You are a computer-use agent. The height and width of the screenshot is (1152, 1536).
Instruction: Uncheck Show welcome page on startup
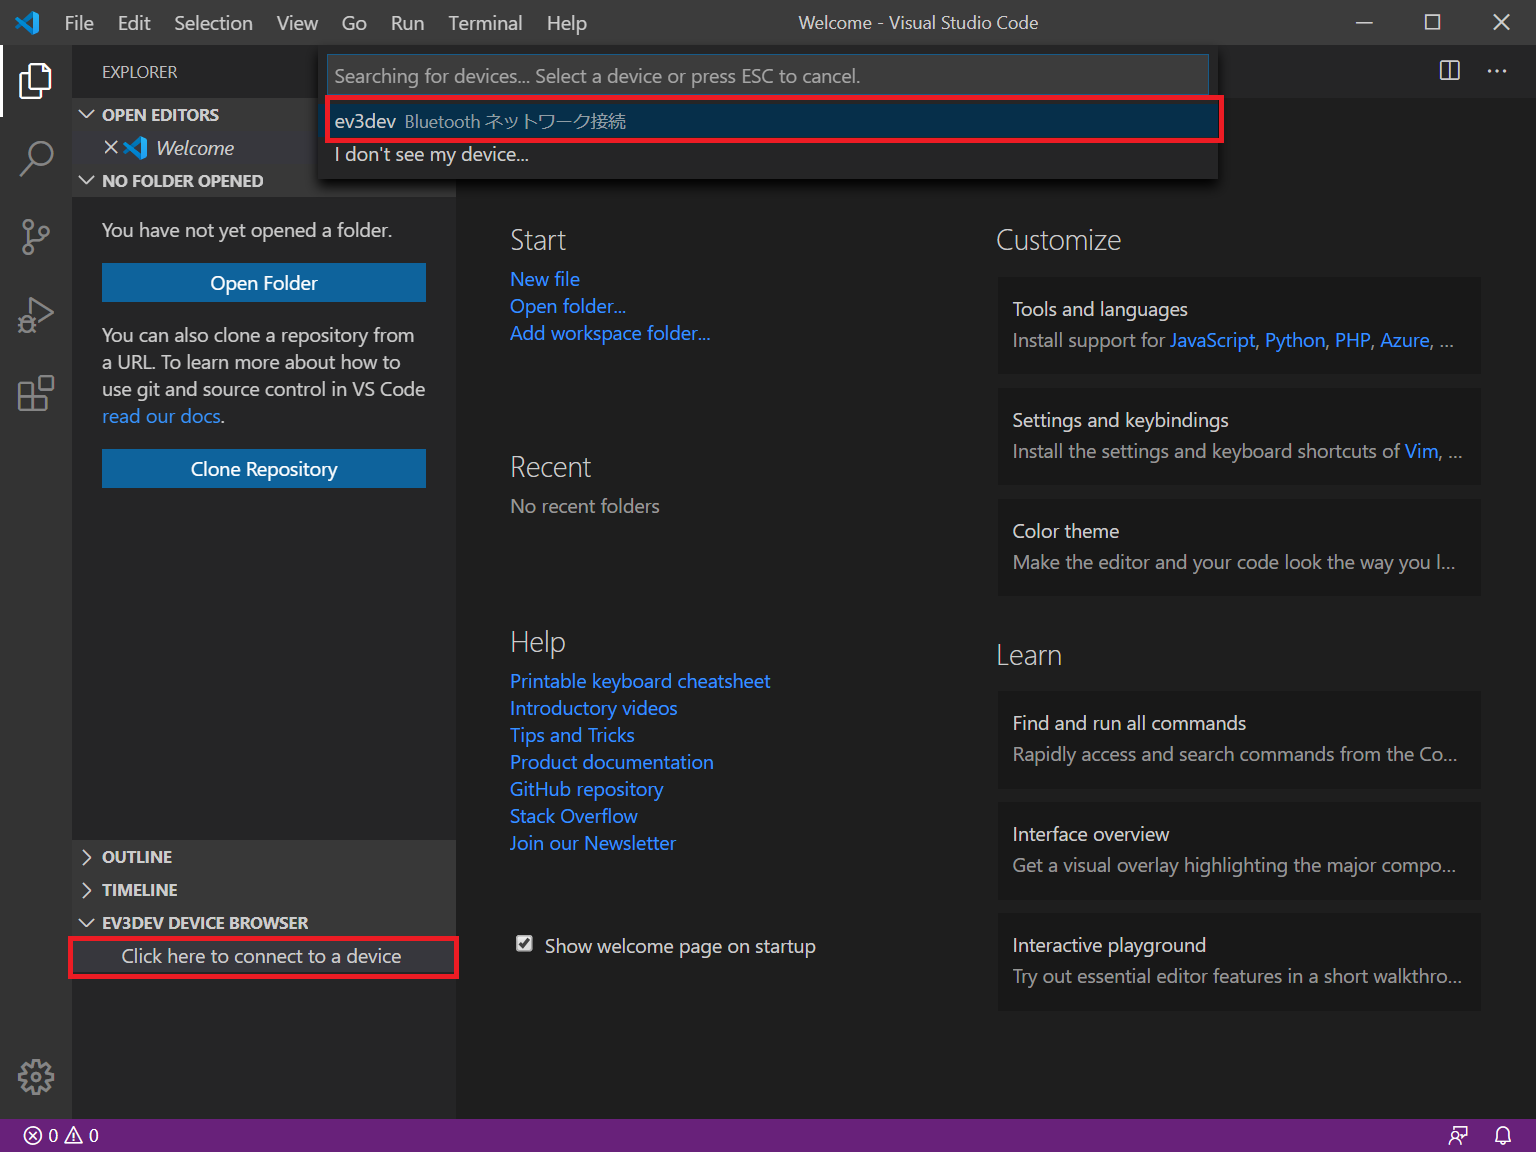(x=524, y=944)
